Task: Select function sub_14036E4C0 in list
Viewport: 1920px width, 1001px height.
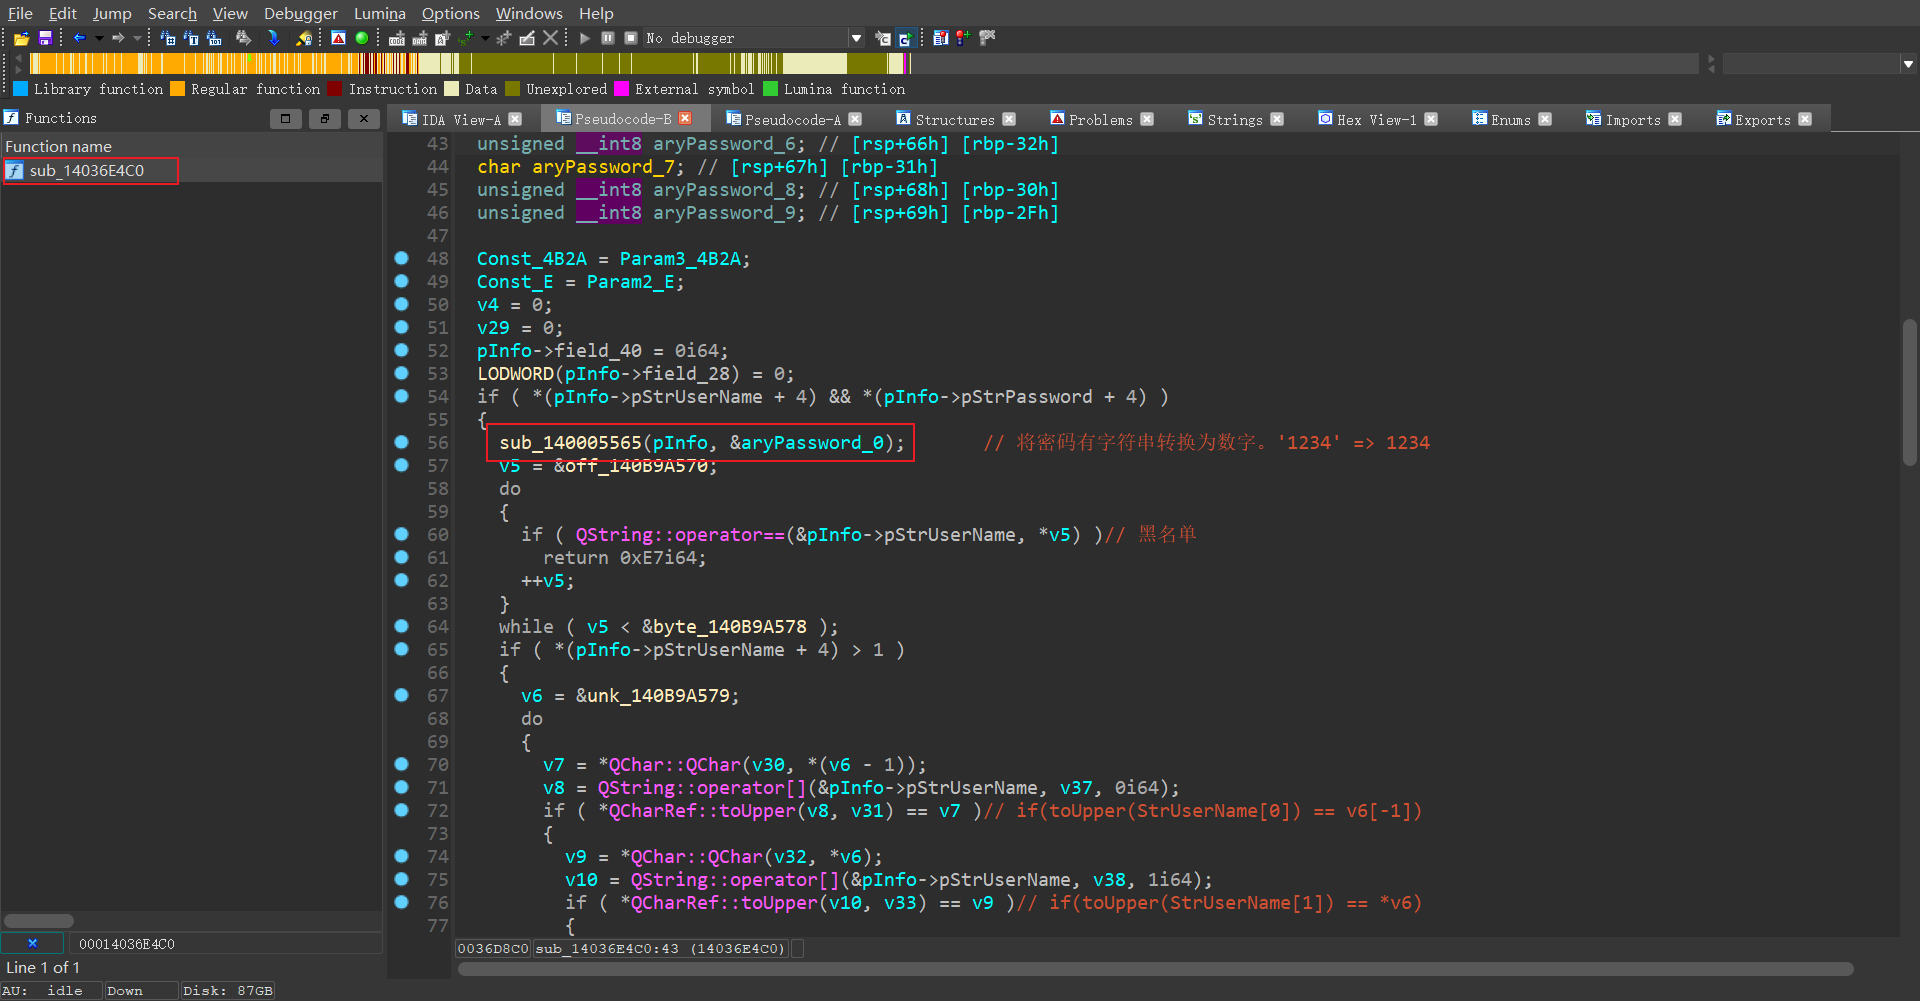Action: (87, 171)
